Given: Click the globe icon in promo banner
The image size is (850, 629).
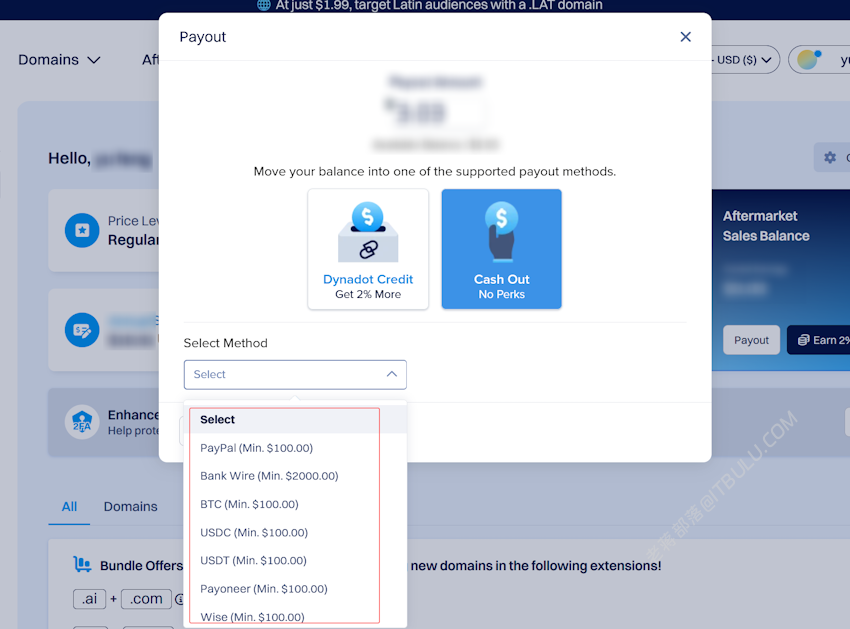Looking at the screenshot, I should point(264,5).
